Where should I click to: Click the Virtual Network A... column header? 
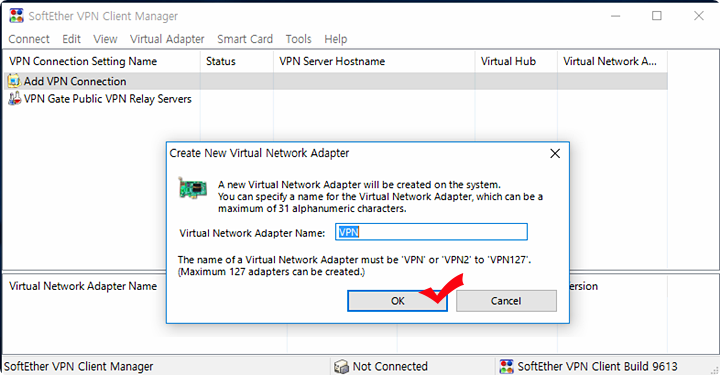coord(613,62)
